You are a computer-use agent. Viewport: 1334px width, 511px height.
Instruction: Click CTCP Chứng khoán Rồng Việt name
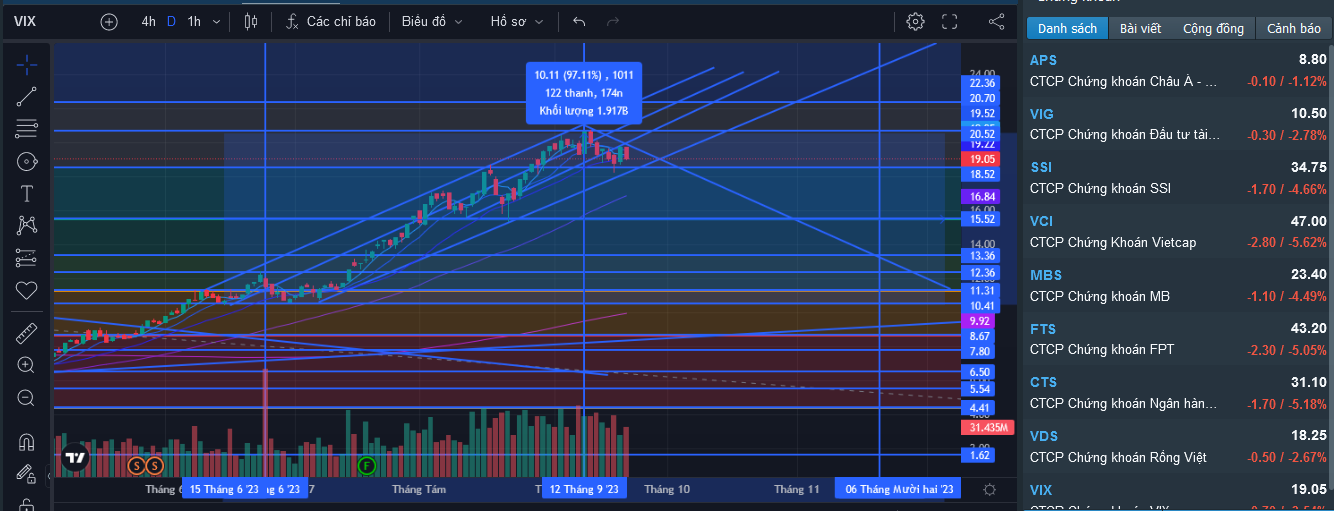1118,457
